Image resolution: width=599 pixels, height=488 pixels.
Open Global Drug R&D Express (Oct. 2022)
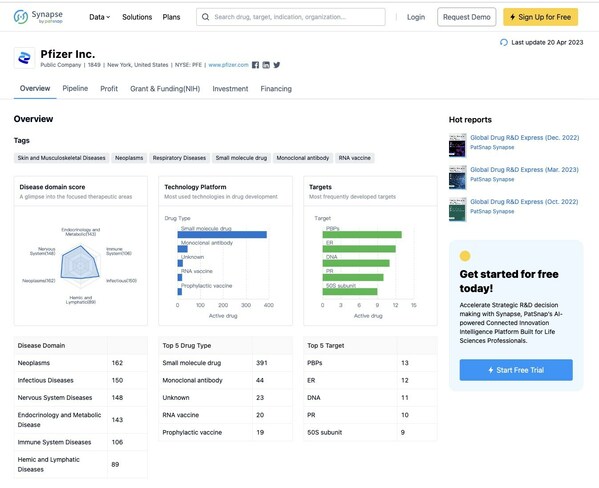[x=524, y=202]
